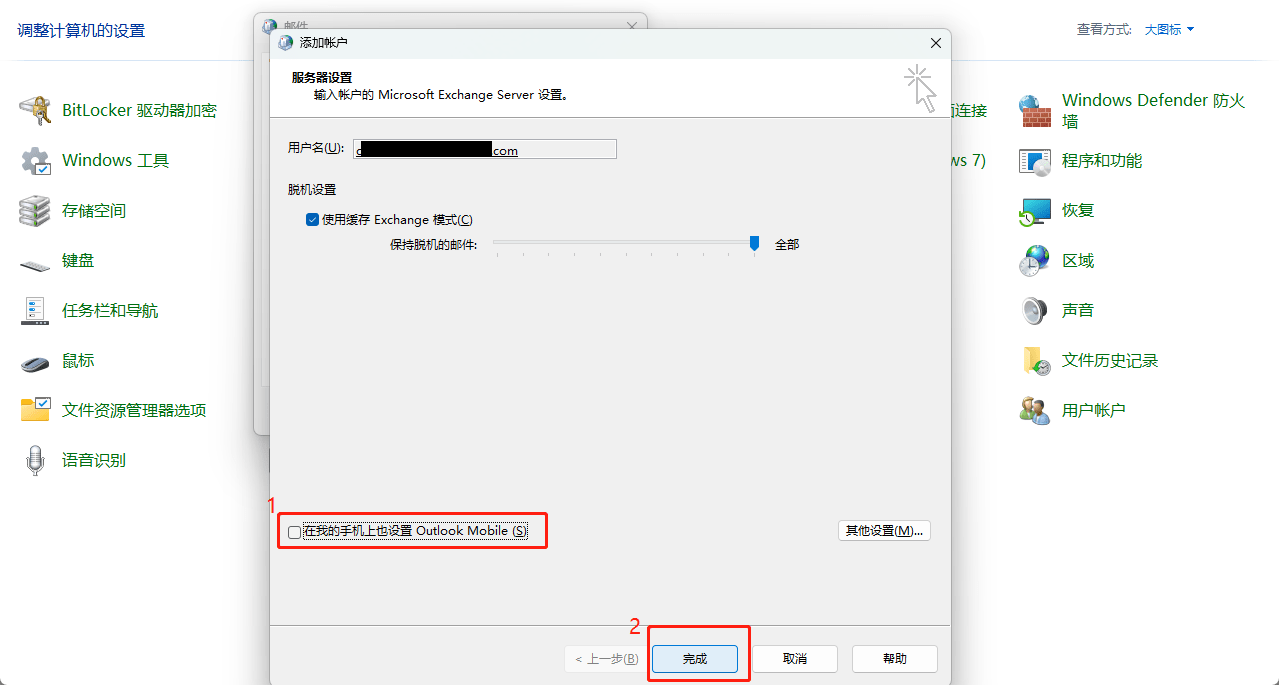This screenshot has height=685, width=1279.
Task: Click 完成 to finish account setup
Action: click(694, 659)
